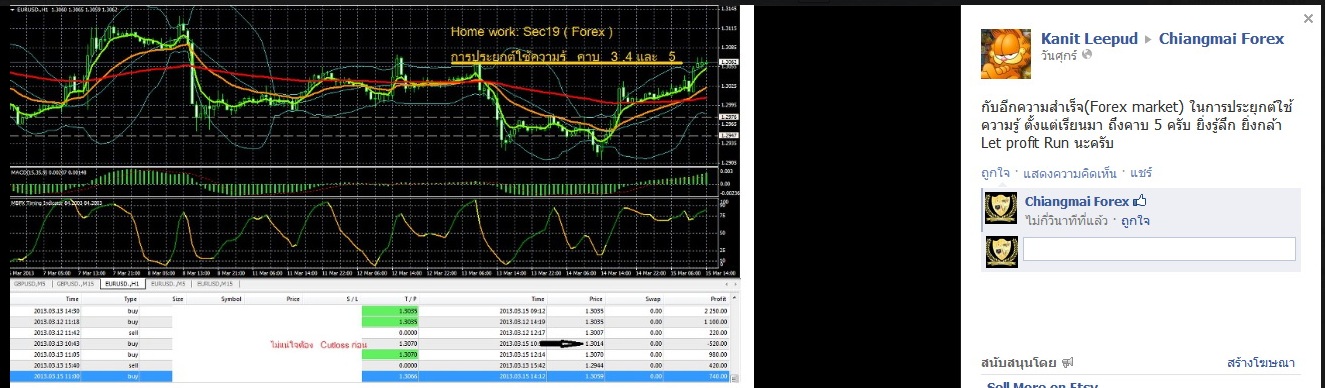Click the comment input field

(x=1160, y=249)
